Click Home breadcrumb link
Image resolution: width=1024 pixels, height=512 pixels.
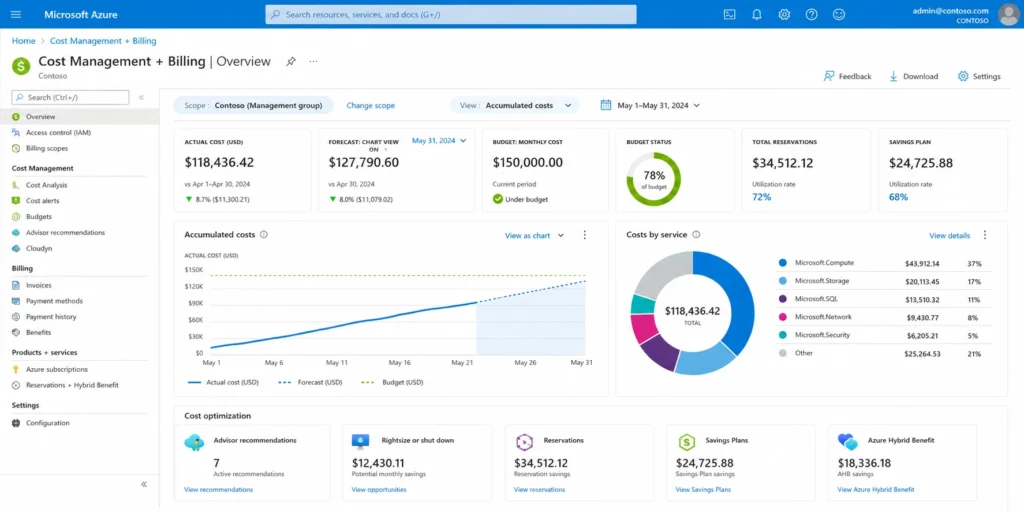point(24,40)
